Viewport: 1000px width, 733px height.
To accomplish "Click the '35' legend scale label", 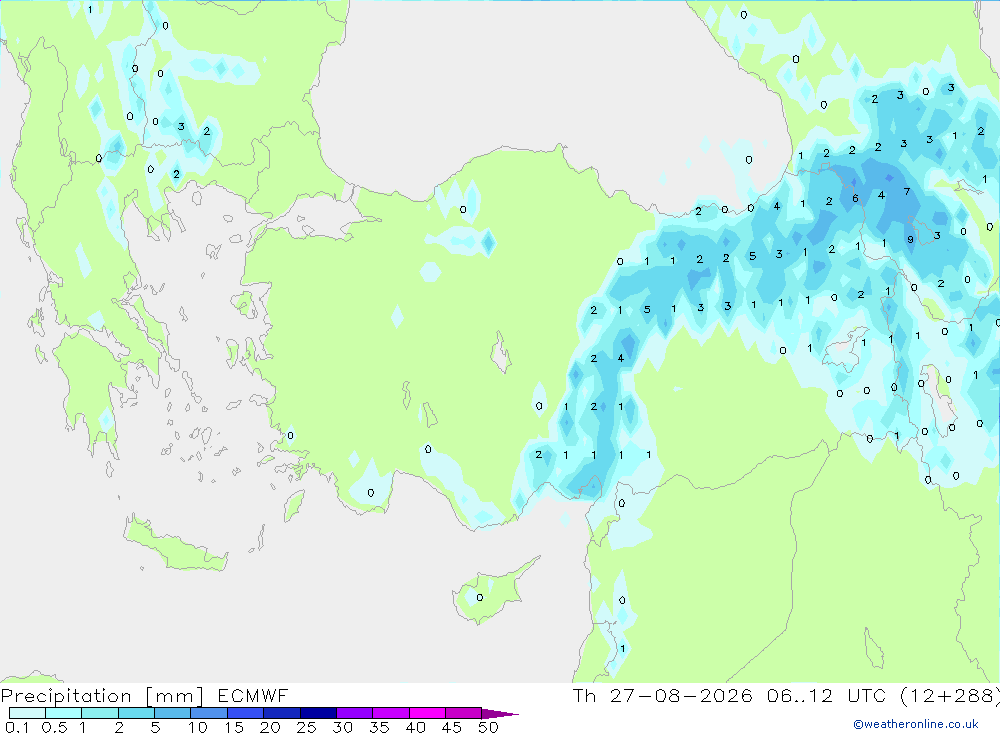I will [379, 727].
